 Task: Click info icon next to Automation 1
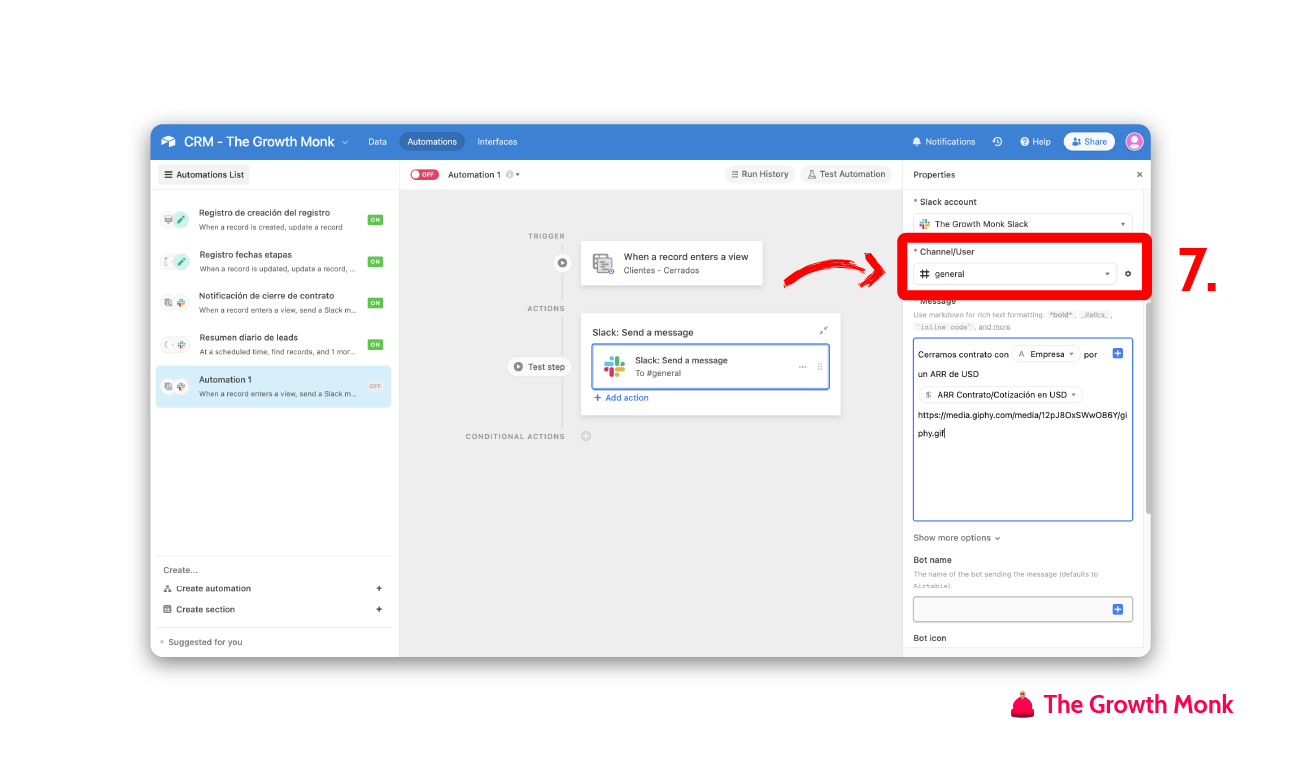click(509, 174)
